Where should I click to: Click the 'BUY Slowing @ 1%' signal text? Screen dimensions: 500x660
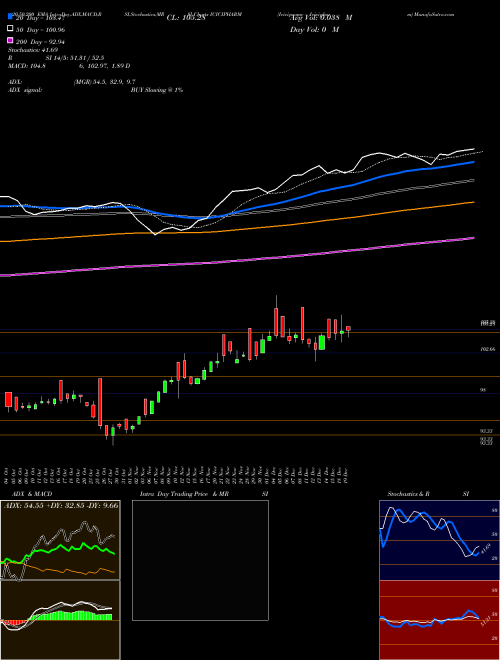157,90
